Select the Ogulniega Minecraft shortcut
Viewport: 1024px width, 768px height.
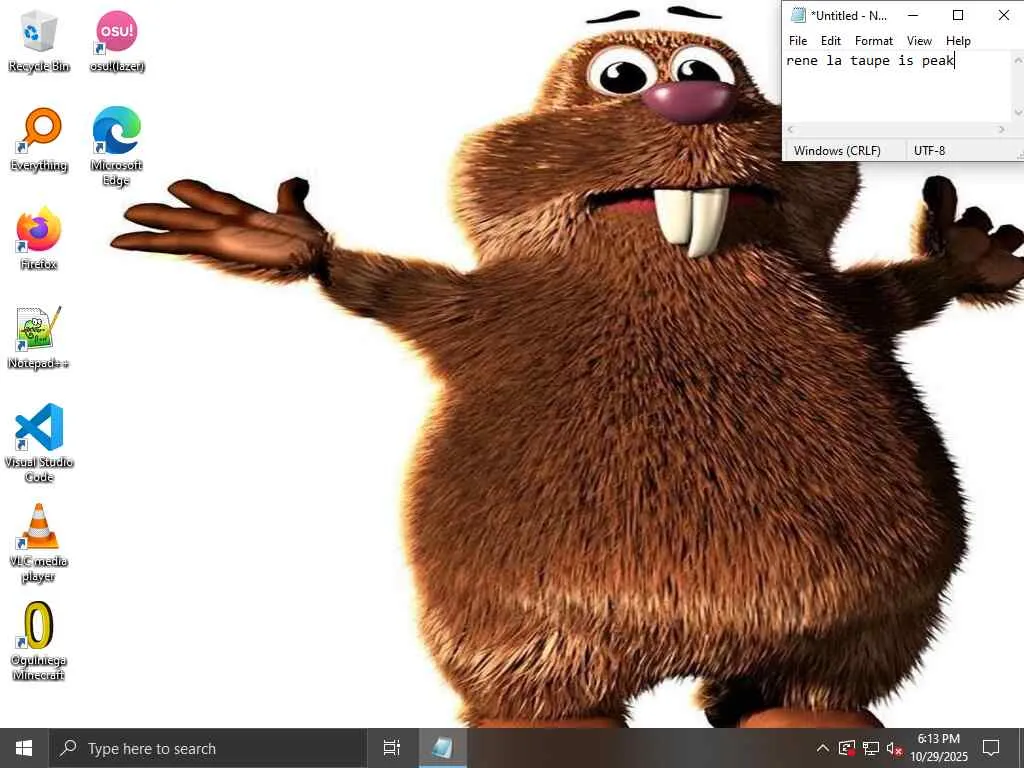pyautogui.click(x=39, y=641)
